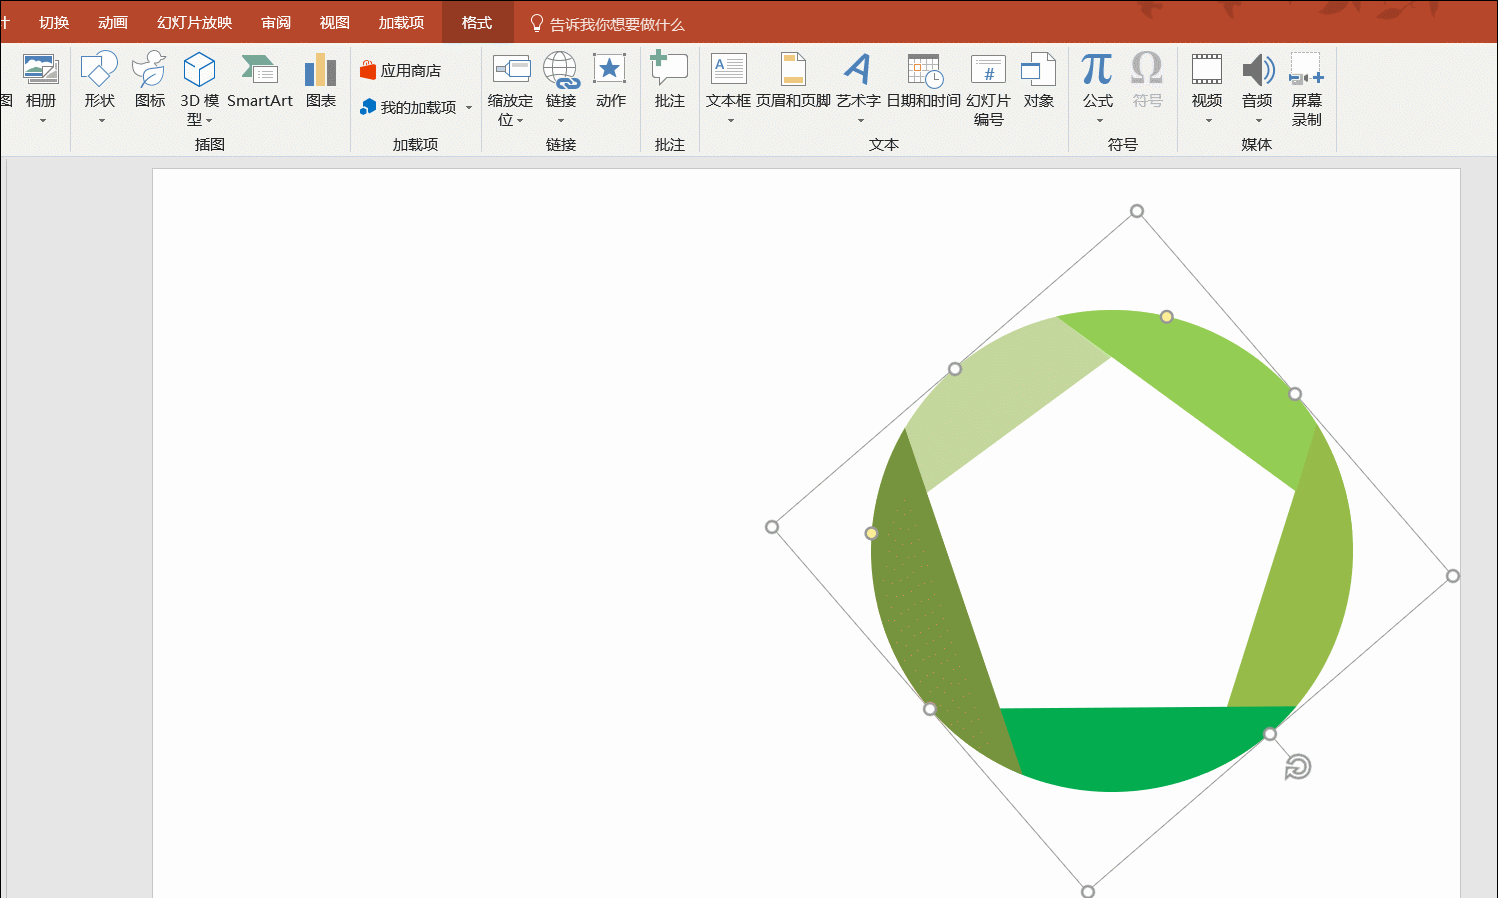Switch to the 动画 animations tab
Viewport: 1498px width, 898px height.
point(113,22)
